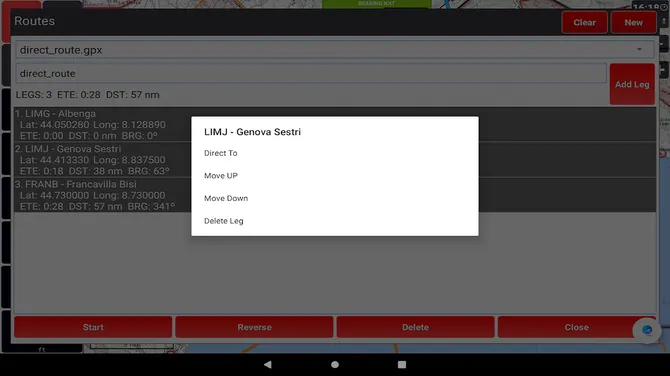
Task: Tap the Android recent apps square icon
Action: point(402,364)
